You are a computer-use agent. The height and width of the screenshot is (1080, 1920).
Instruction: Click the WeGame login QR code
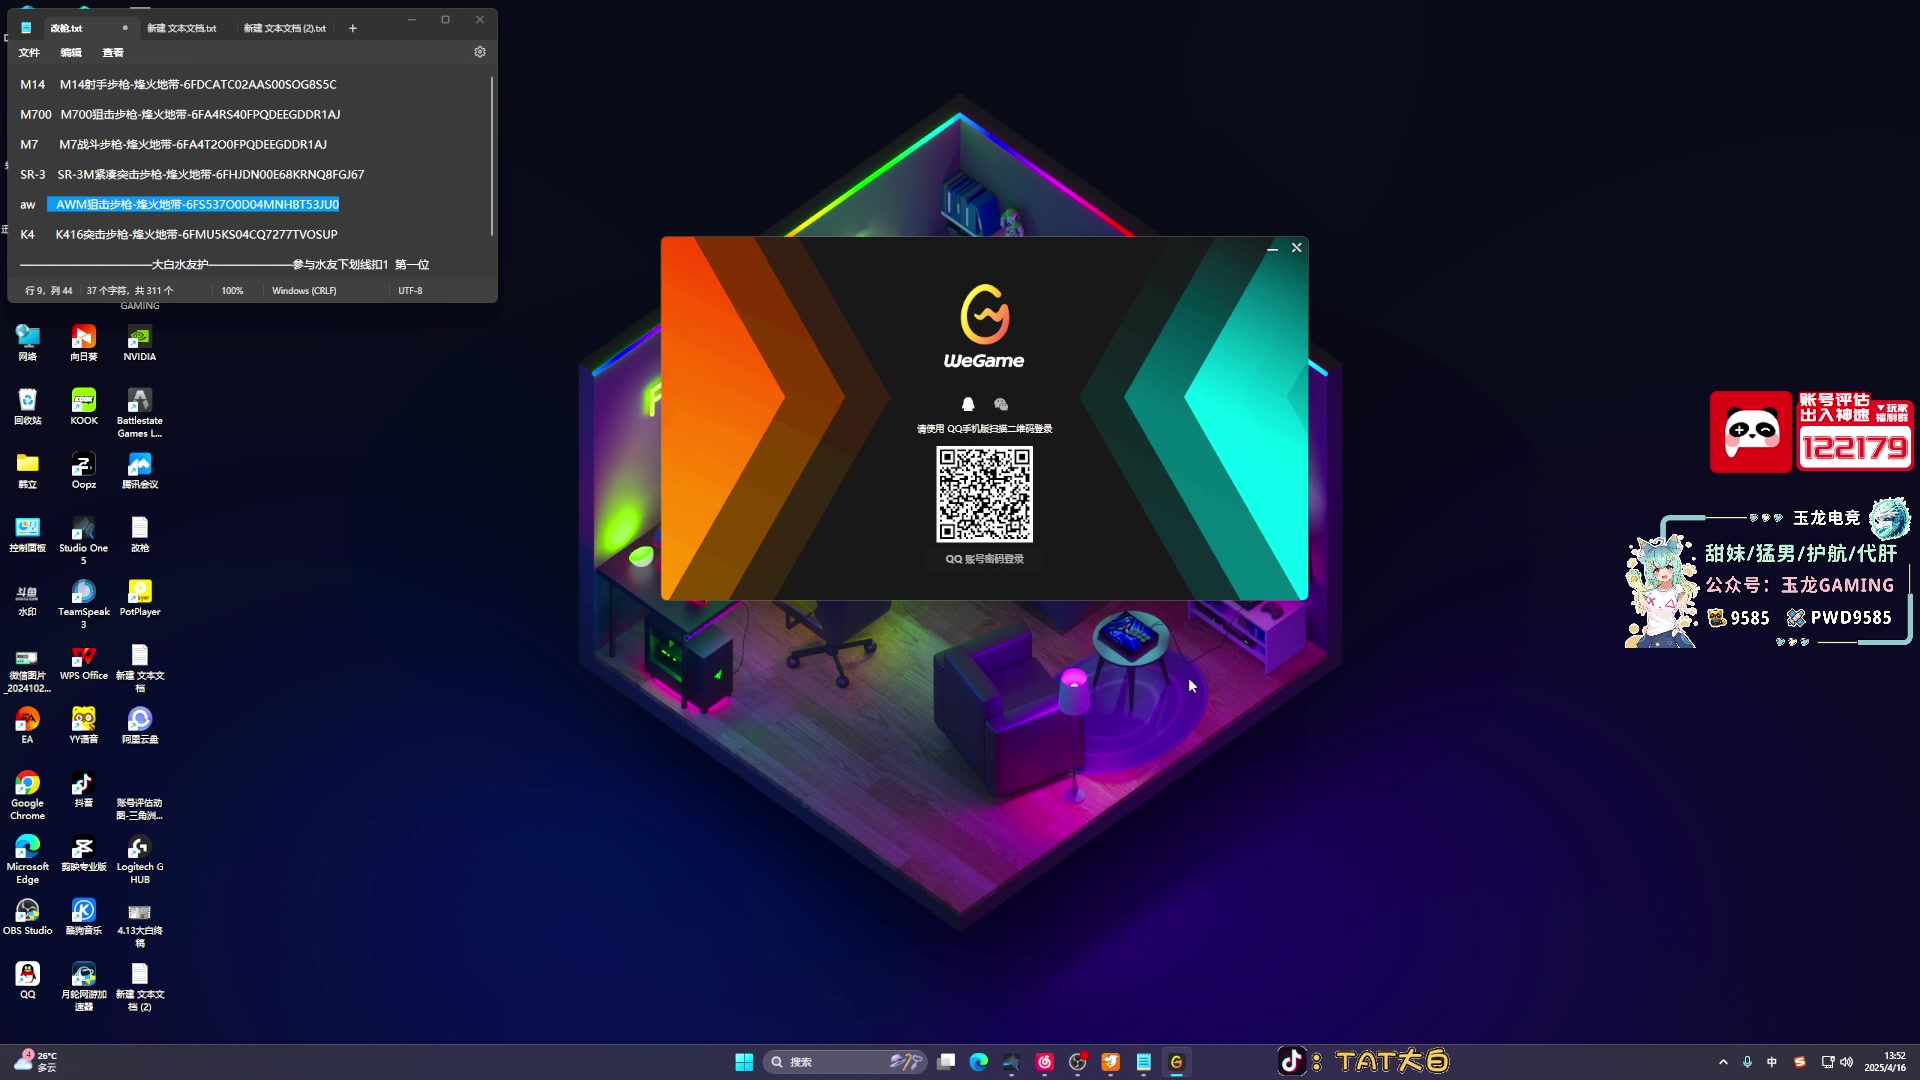point(984,494)
